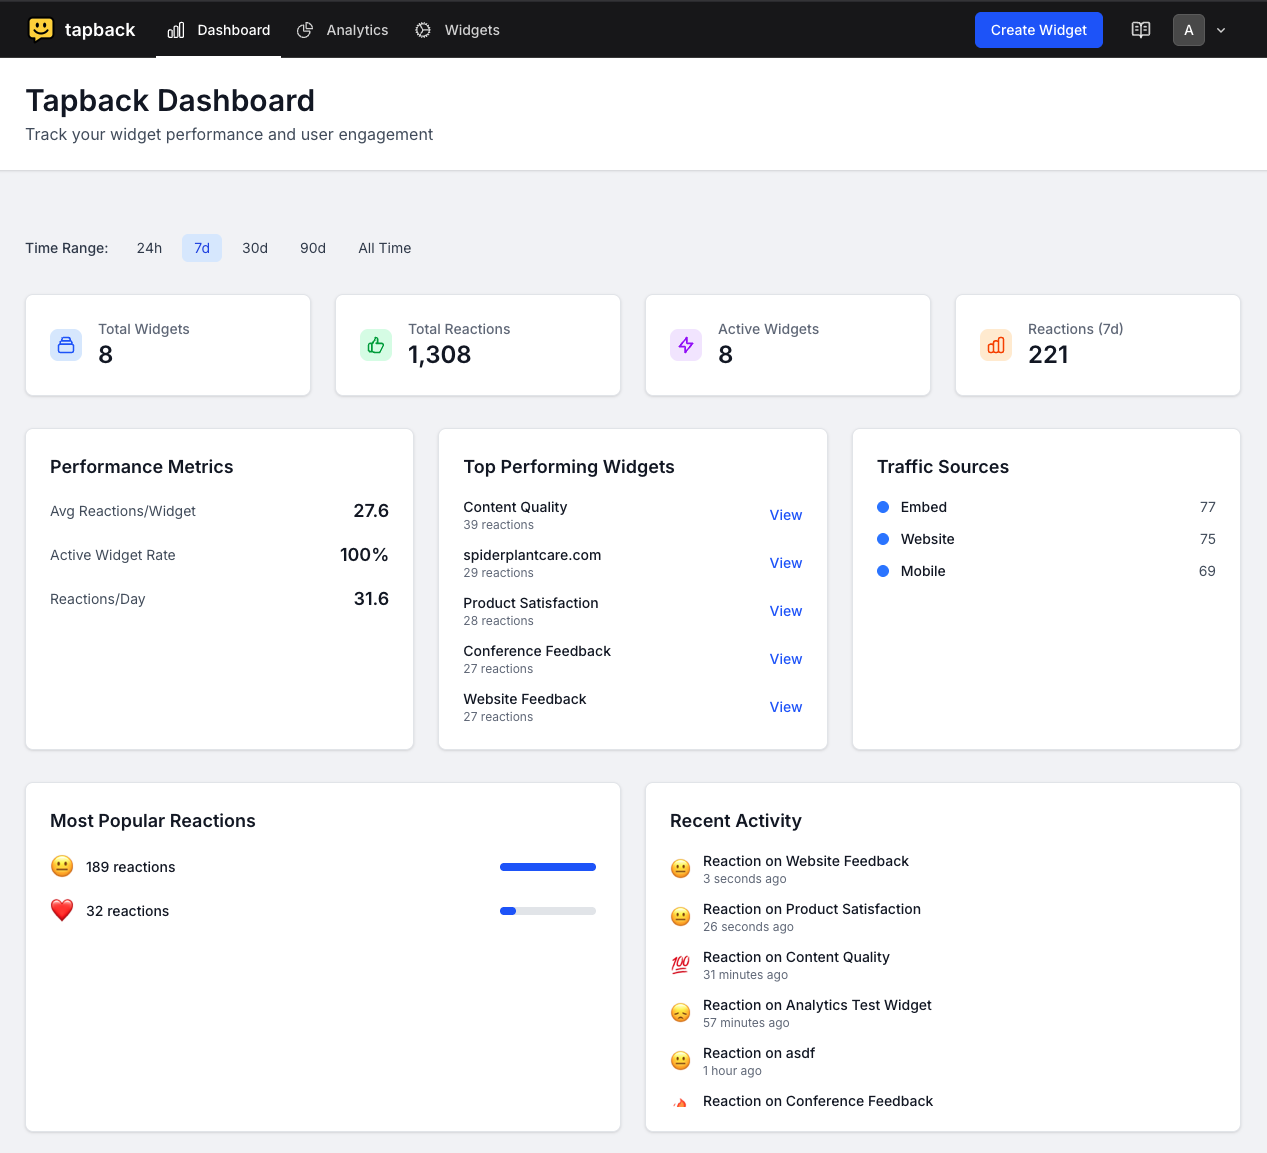Click the Reactions/Day value 31.6
The width and height of the screenshot is (1267, 1153).
point(371,599)
